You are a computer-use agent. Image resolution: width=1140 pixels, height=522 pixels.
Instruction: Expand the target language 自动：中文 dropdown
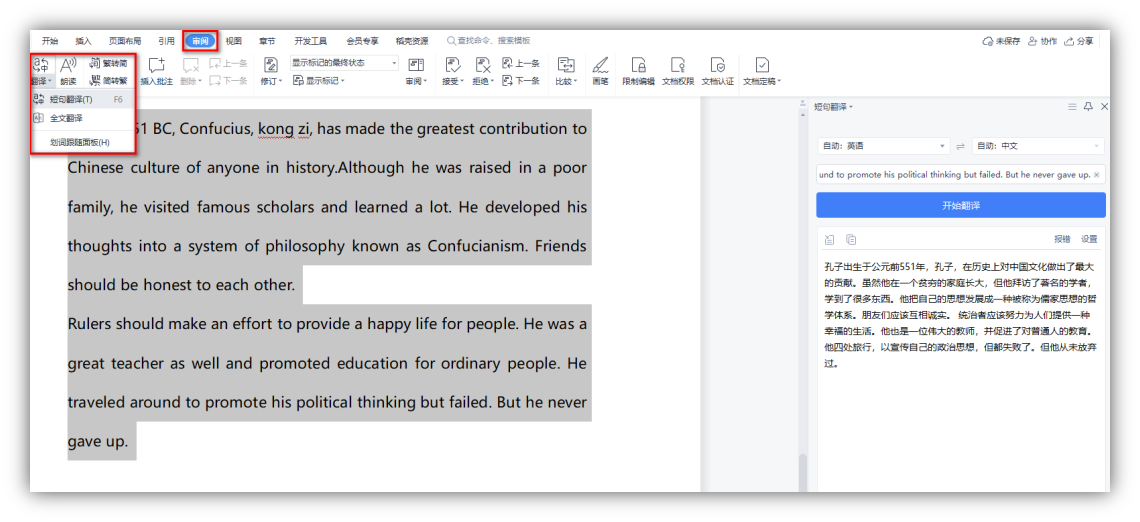click(x=1039, y=146)
